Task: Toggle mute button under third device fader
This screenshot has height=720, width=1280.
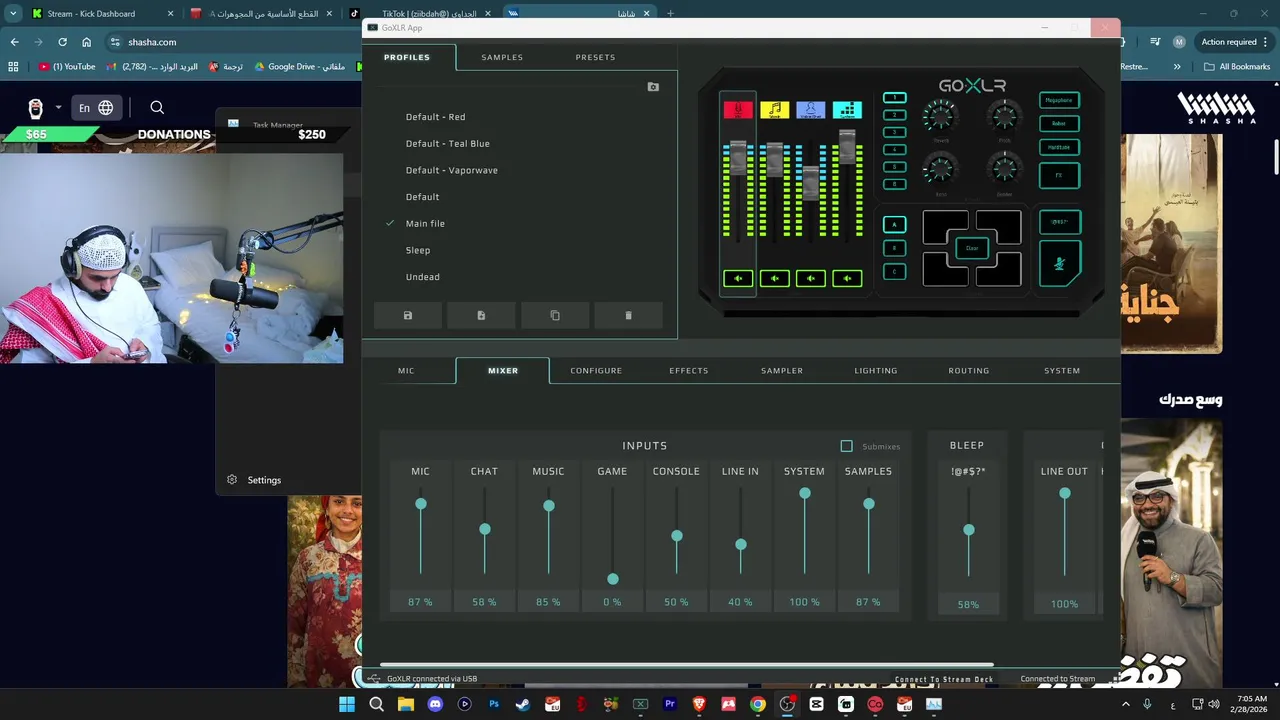Action: pos(811,279)
